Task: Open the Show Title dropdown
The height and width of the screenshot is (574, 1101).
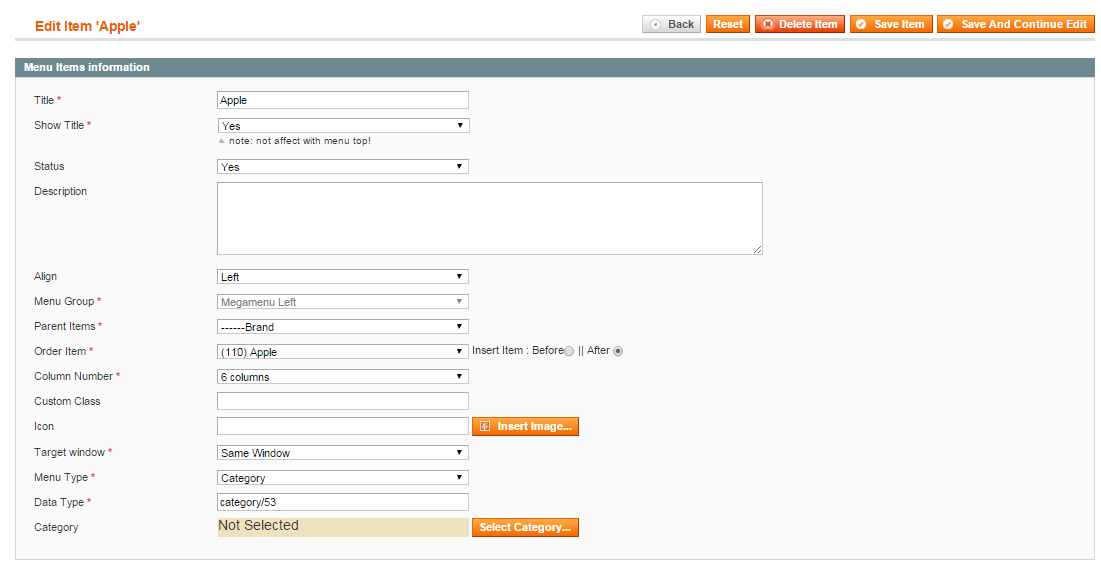Action: coord(343,126)
